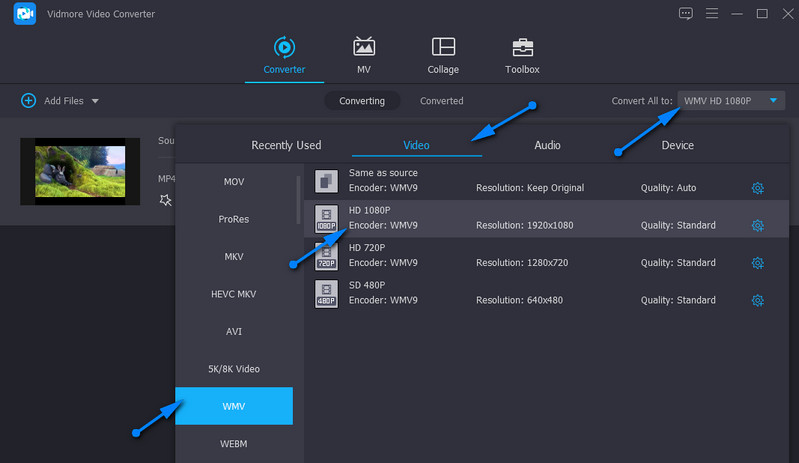
Task: Switch to the Device tab
Action: pyautogui.click(x=677, y=145)
